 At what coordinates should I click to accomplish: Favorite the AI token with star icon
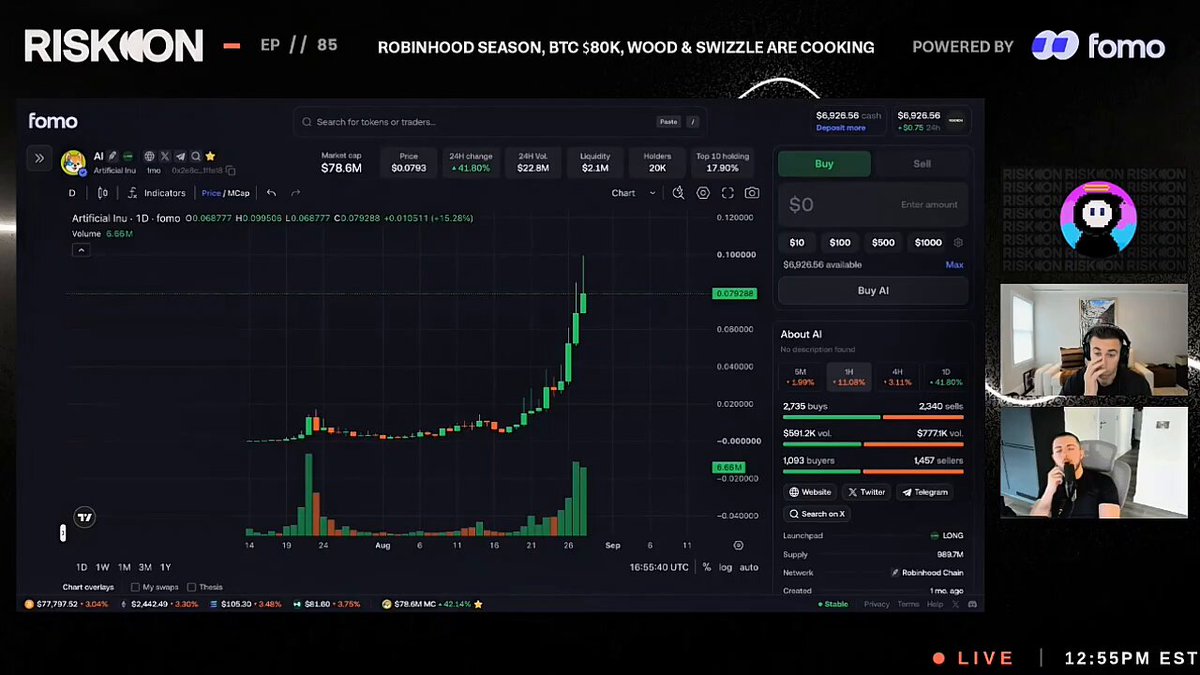tap(210, 156)
